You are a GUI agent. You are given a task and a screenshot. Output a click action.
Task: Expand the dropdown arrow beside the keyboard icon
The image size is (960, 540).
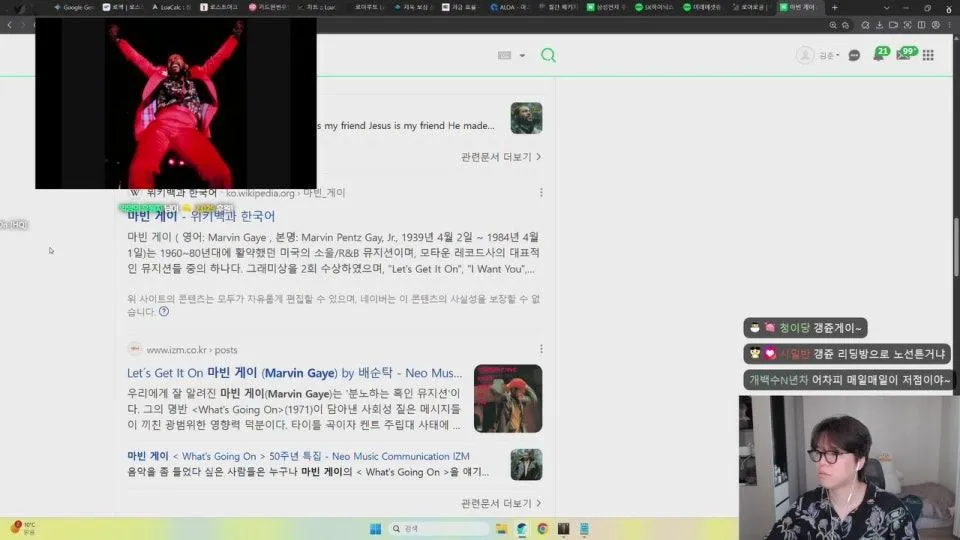click(522, 56)
